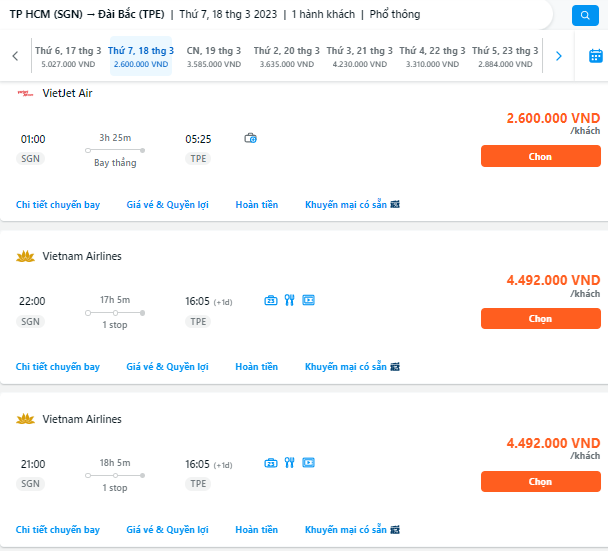
Task: Choose the VietJet Air 2.600.000 VND flight
Action: click(541, 156)
